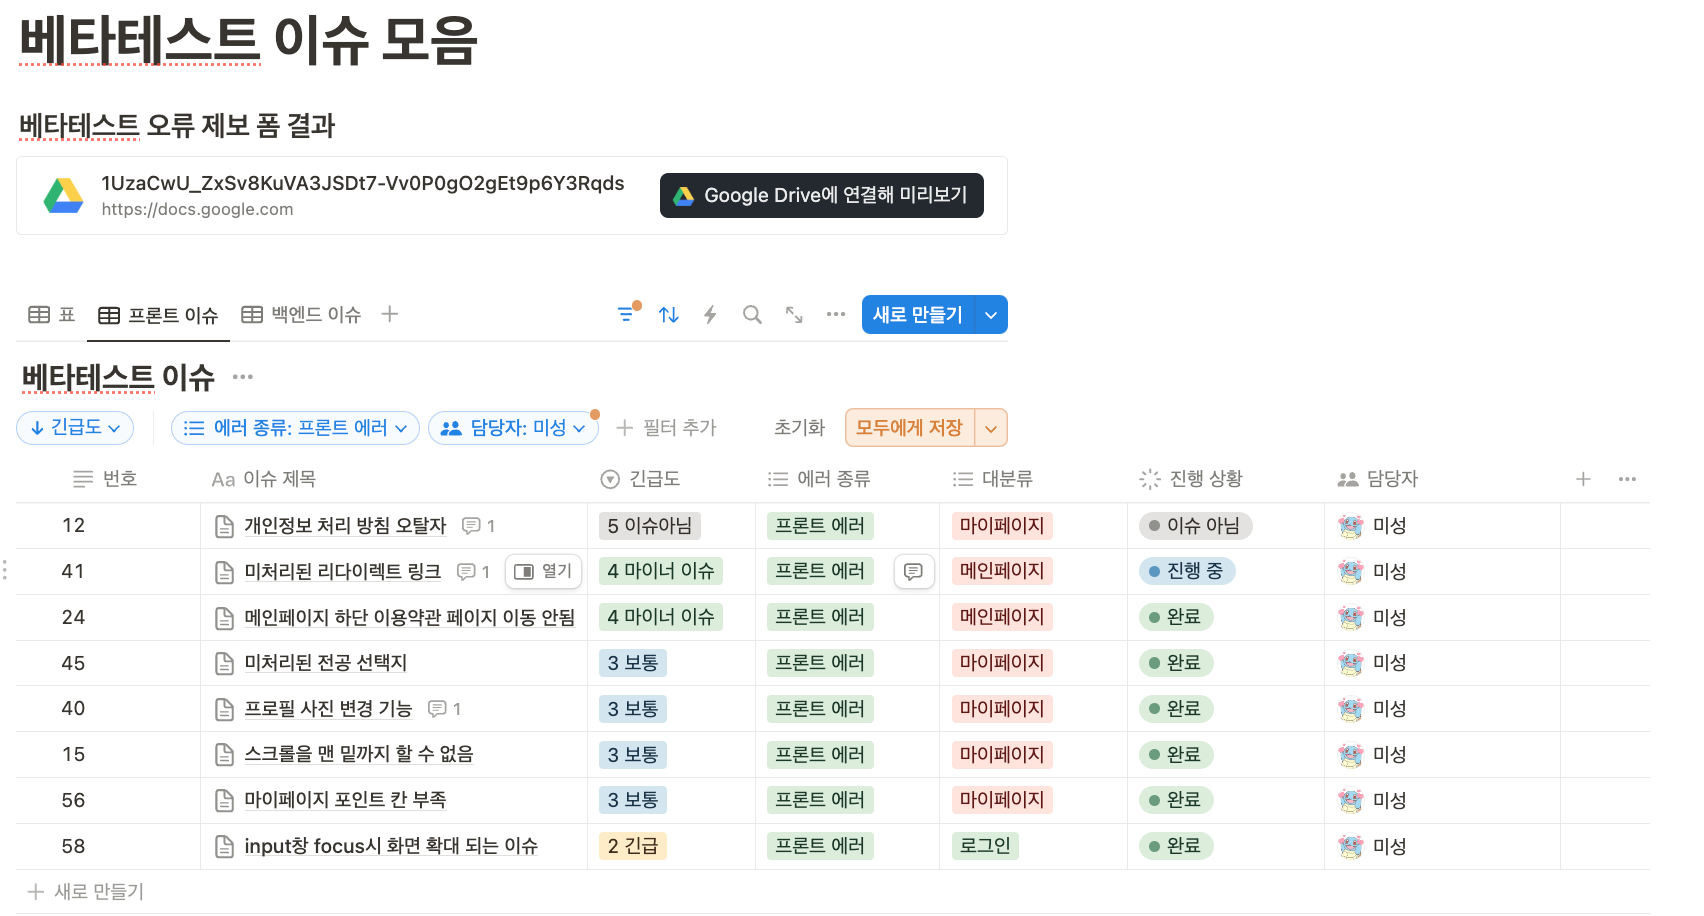Open sort options with the arrows icon

click(x=669, y=315)
